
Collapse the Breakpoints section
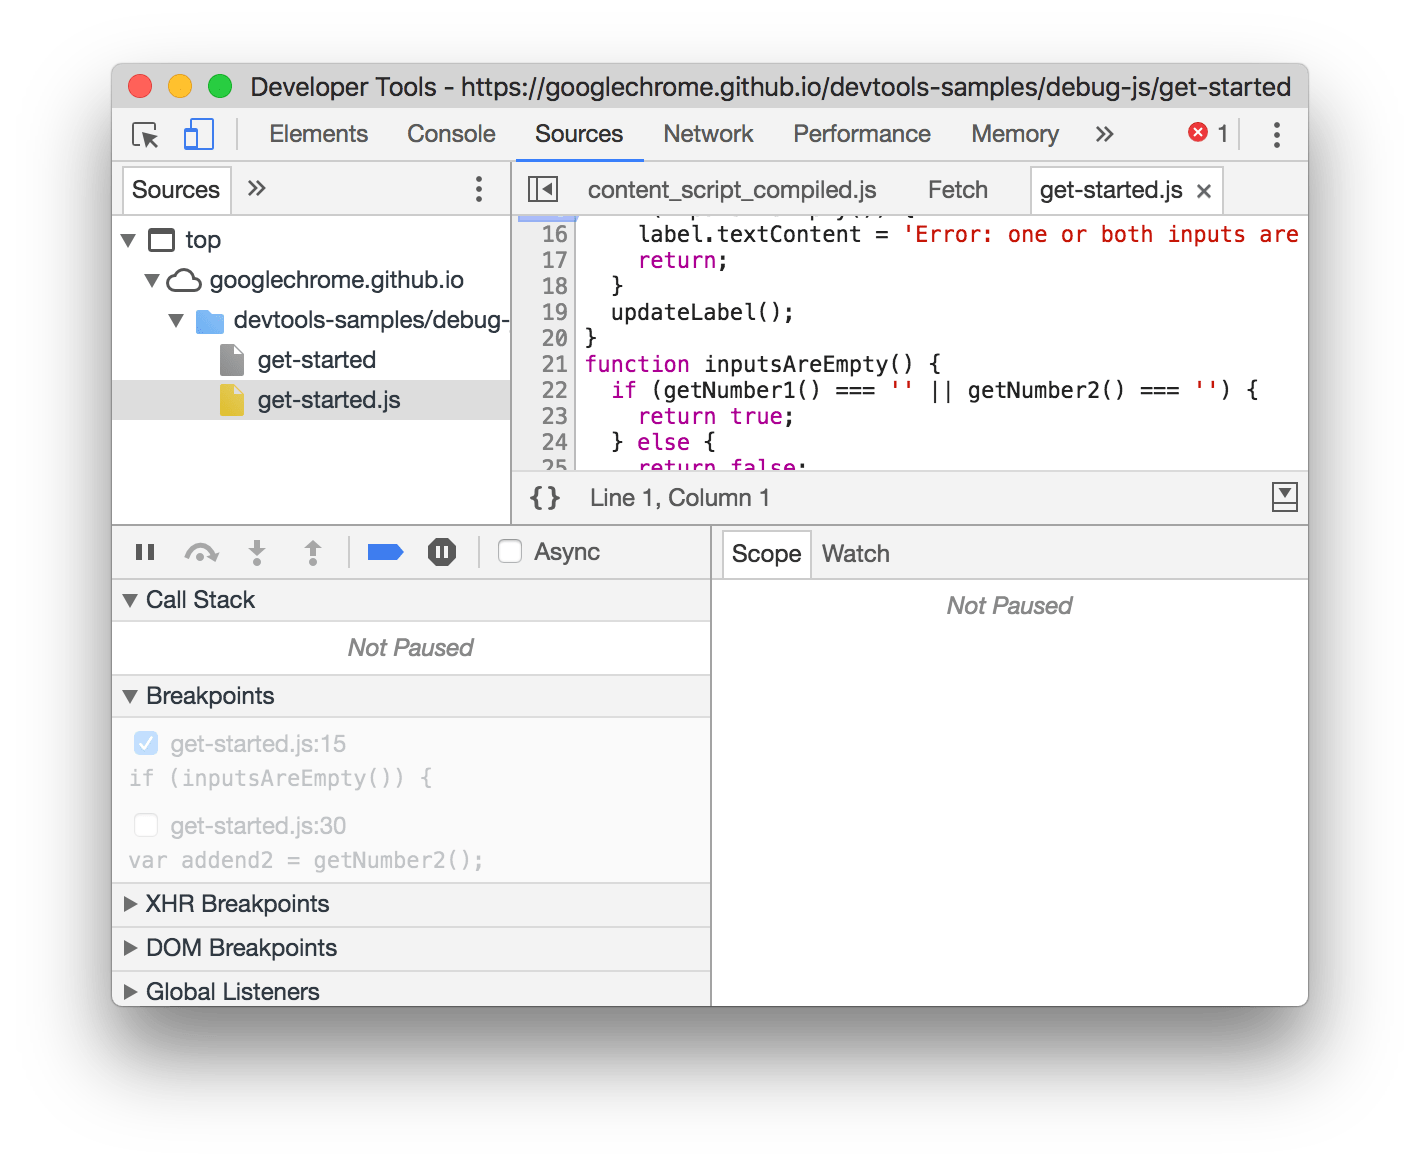point(129,696)
